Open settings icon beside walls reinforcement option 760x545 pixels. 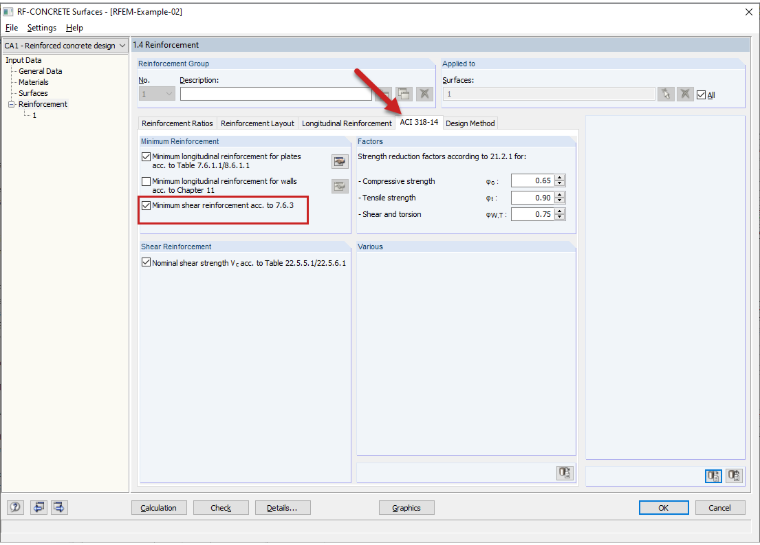click(x=340, y=186)
